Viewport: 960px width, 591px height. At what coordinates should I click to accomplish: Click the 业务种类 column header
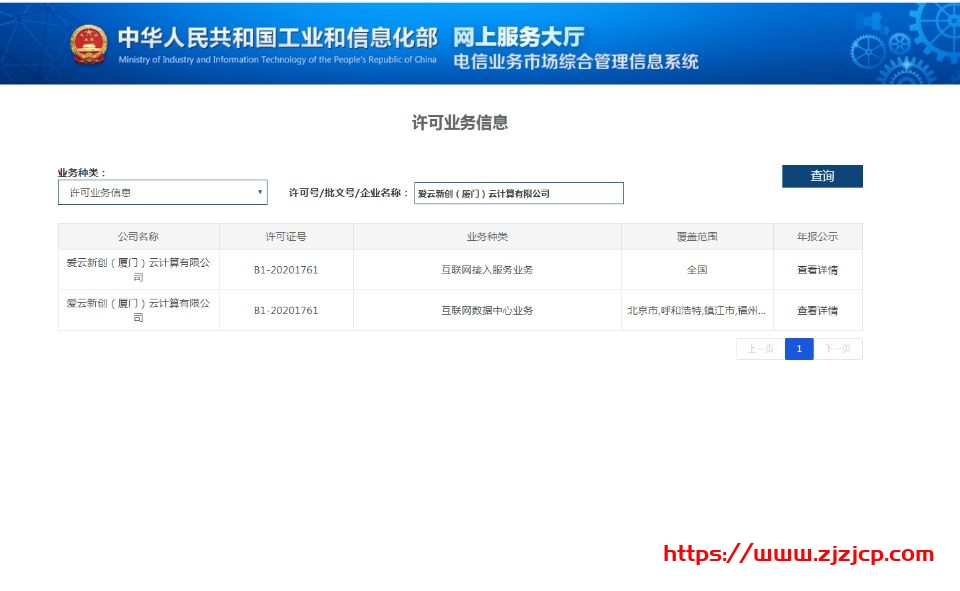487,236
